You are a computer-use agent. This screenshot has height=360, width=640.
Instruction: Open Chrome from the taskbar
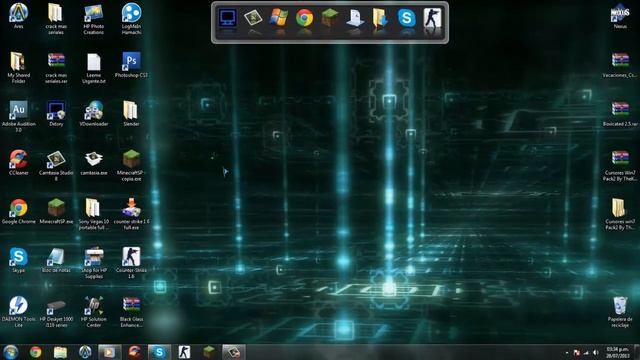36,352
